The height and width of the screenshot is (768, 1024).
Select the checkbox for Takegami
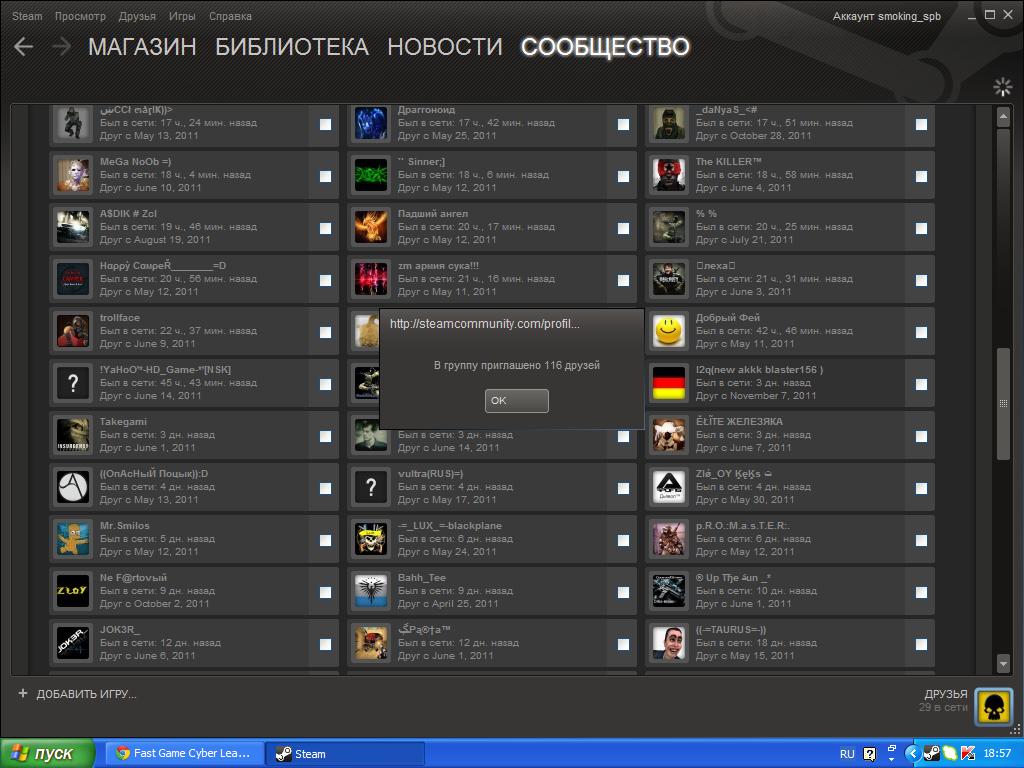pos(325,436)
